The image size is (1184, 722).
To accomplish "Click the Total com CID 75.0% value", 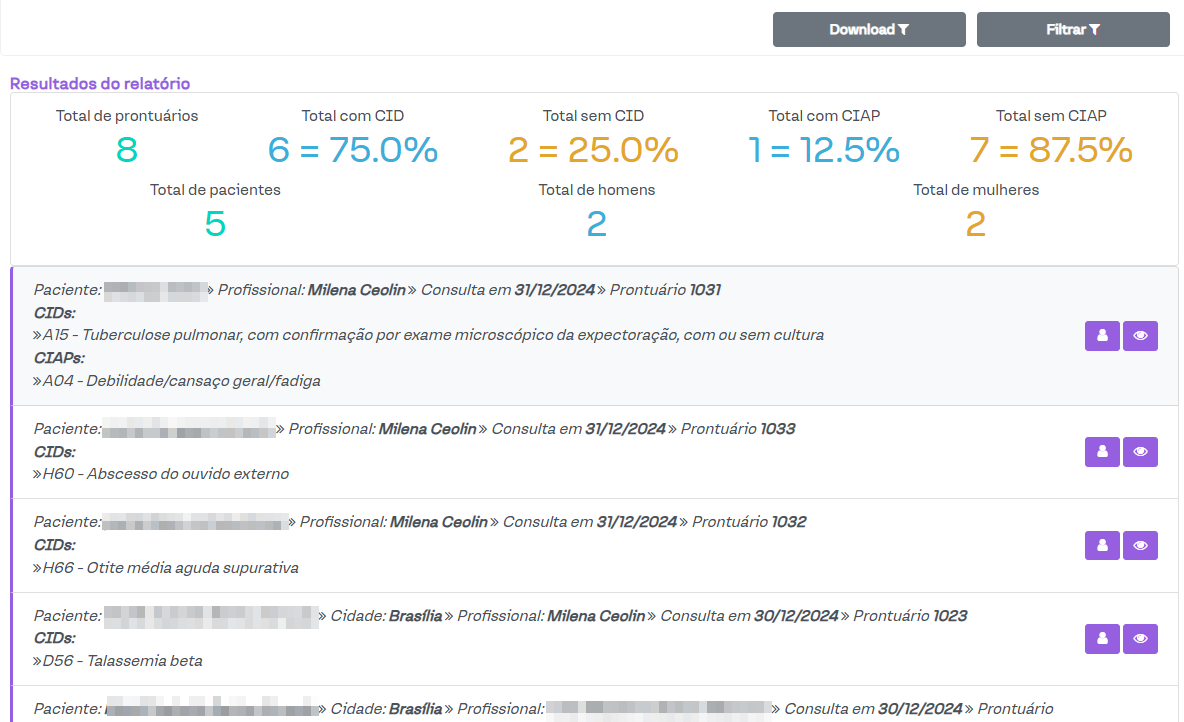I will pos(353,150).
